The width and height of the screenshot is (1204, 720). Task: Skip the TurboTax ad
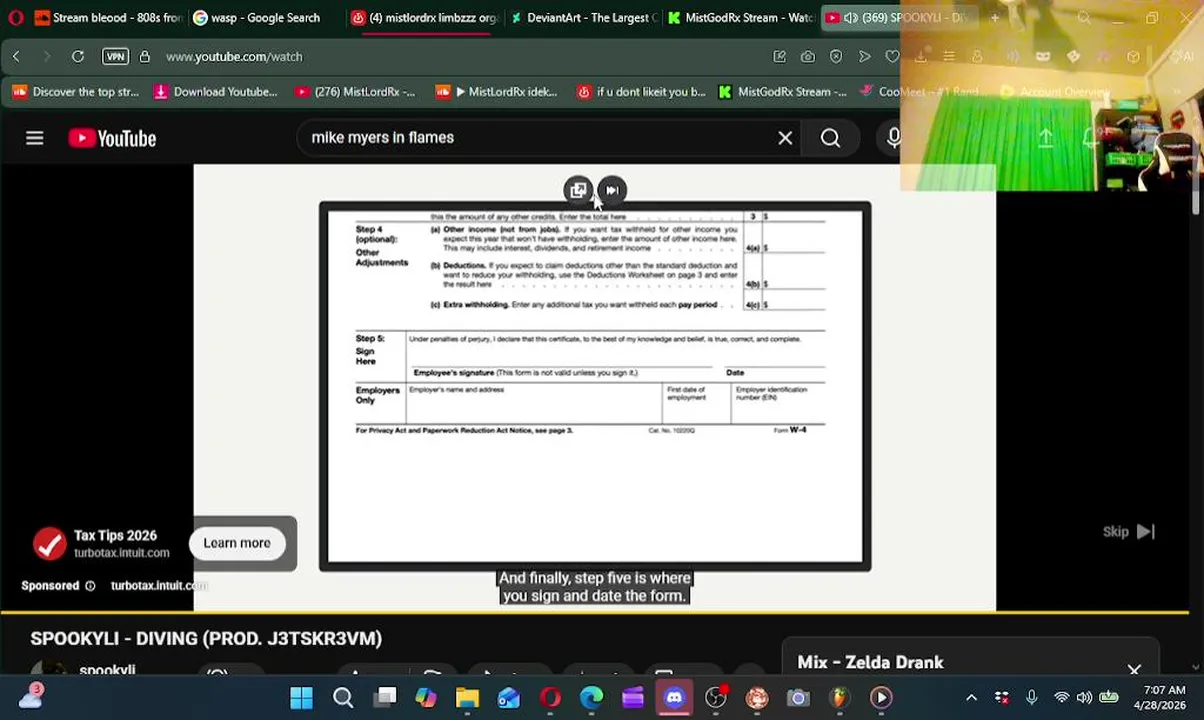tap(1129, 532)
